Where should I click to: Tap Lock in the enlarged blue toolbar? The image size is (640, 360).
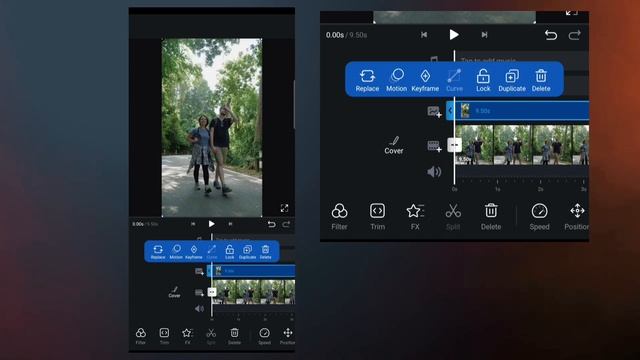pyautogui.click(x=483, y=80)
